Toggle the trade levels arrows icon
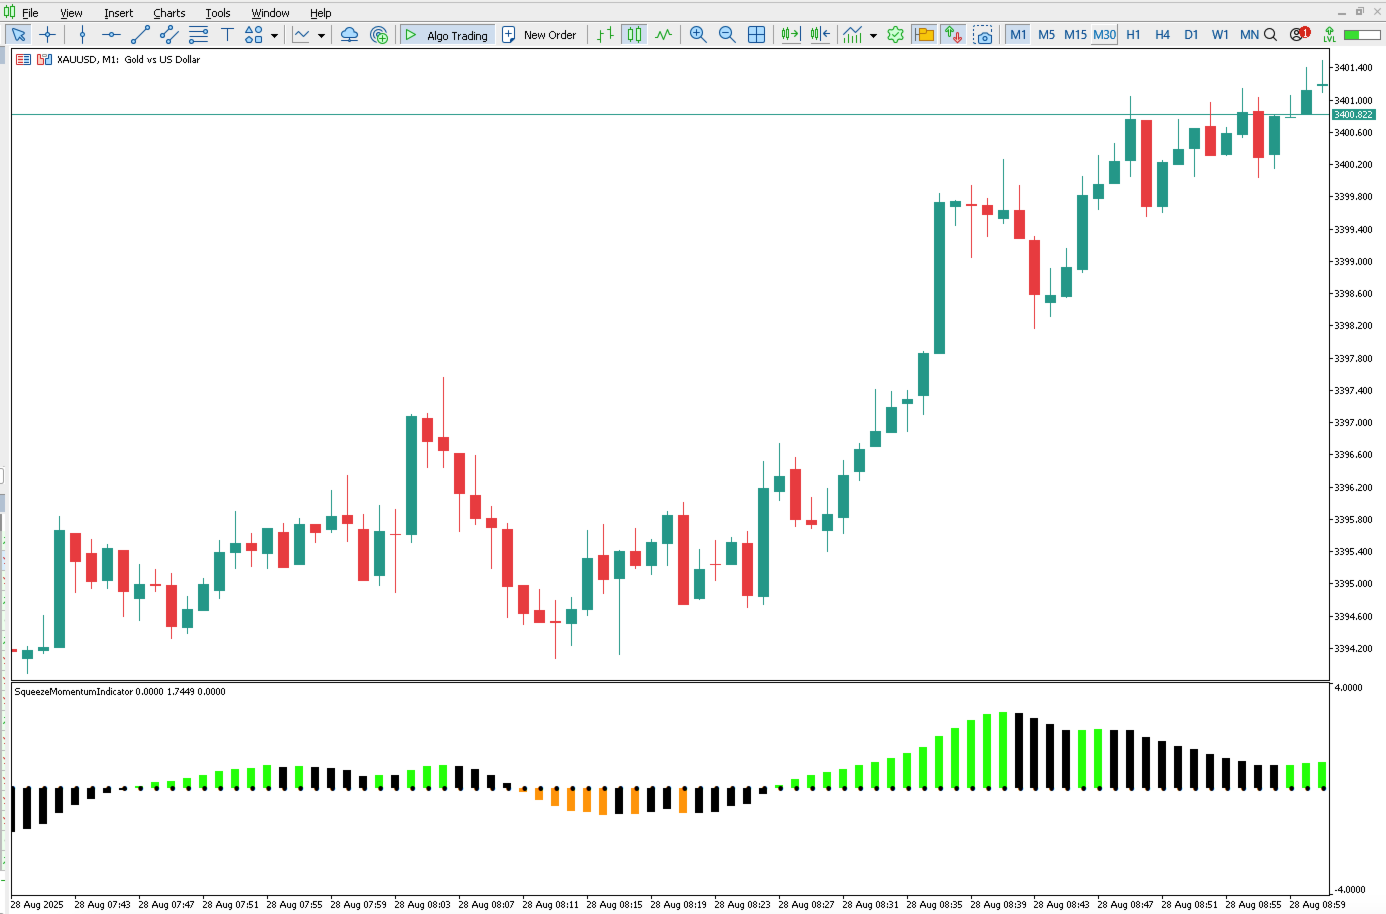Image resolution: width=1386 pixels, height=914 pixels. (954, 35)
